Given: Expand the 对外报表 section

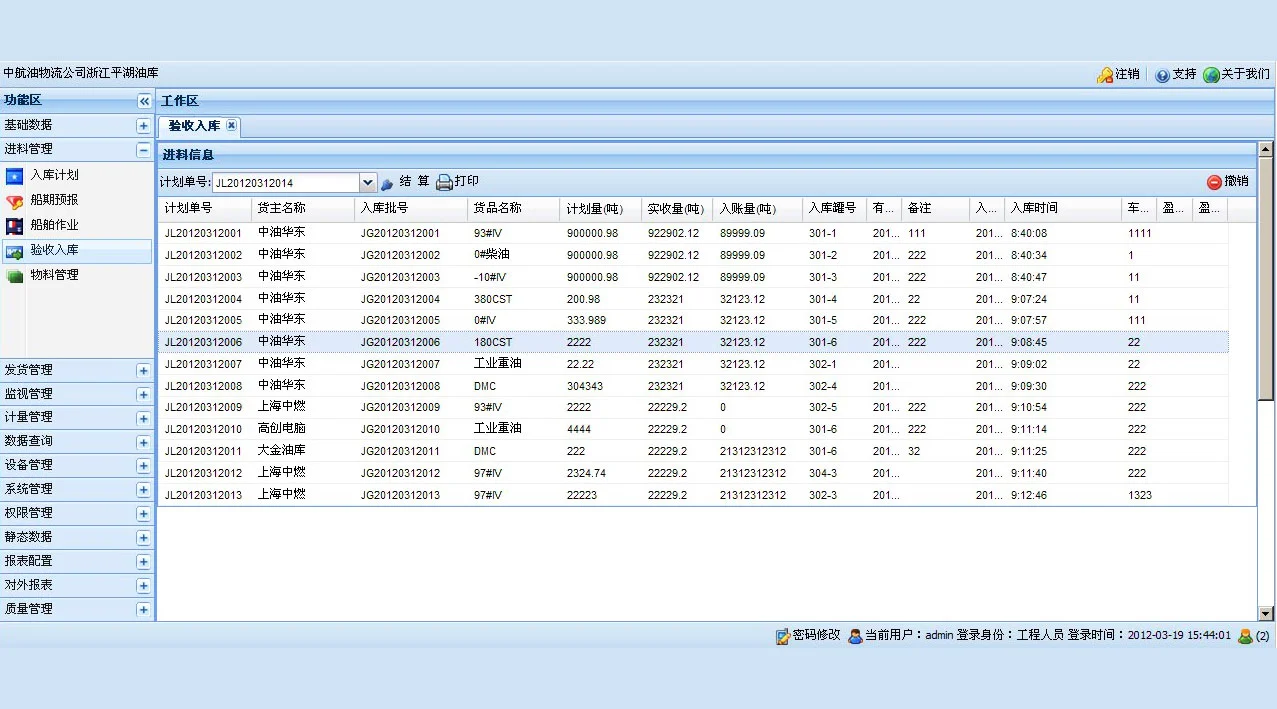Looking at the screenshot, I should click(x=143, y=586).
